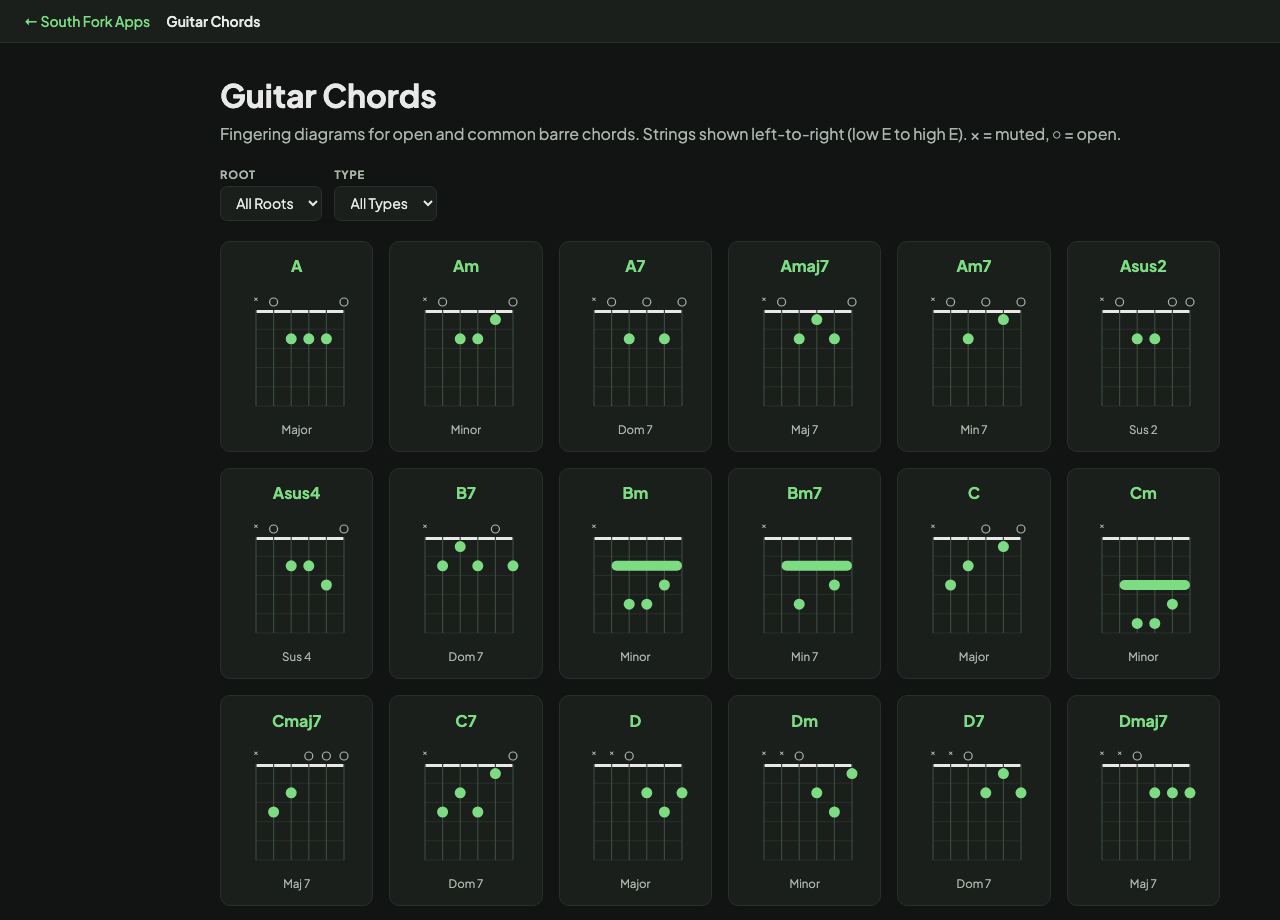Select the Am chord diagram
The width and height of the screenshot is (1280, 920).
point(466,346)
